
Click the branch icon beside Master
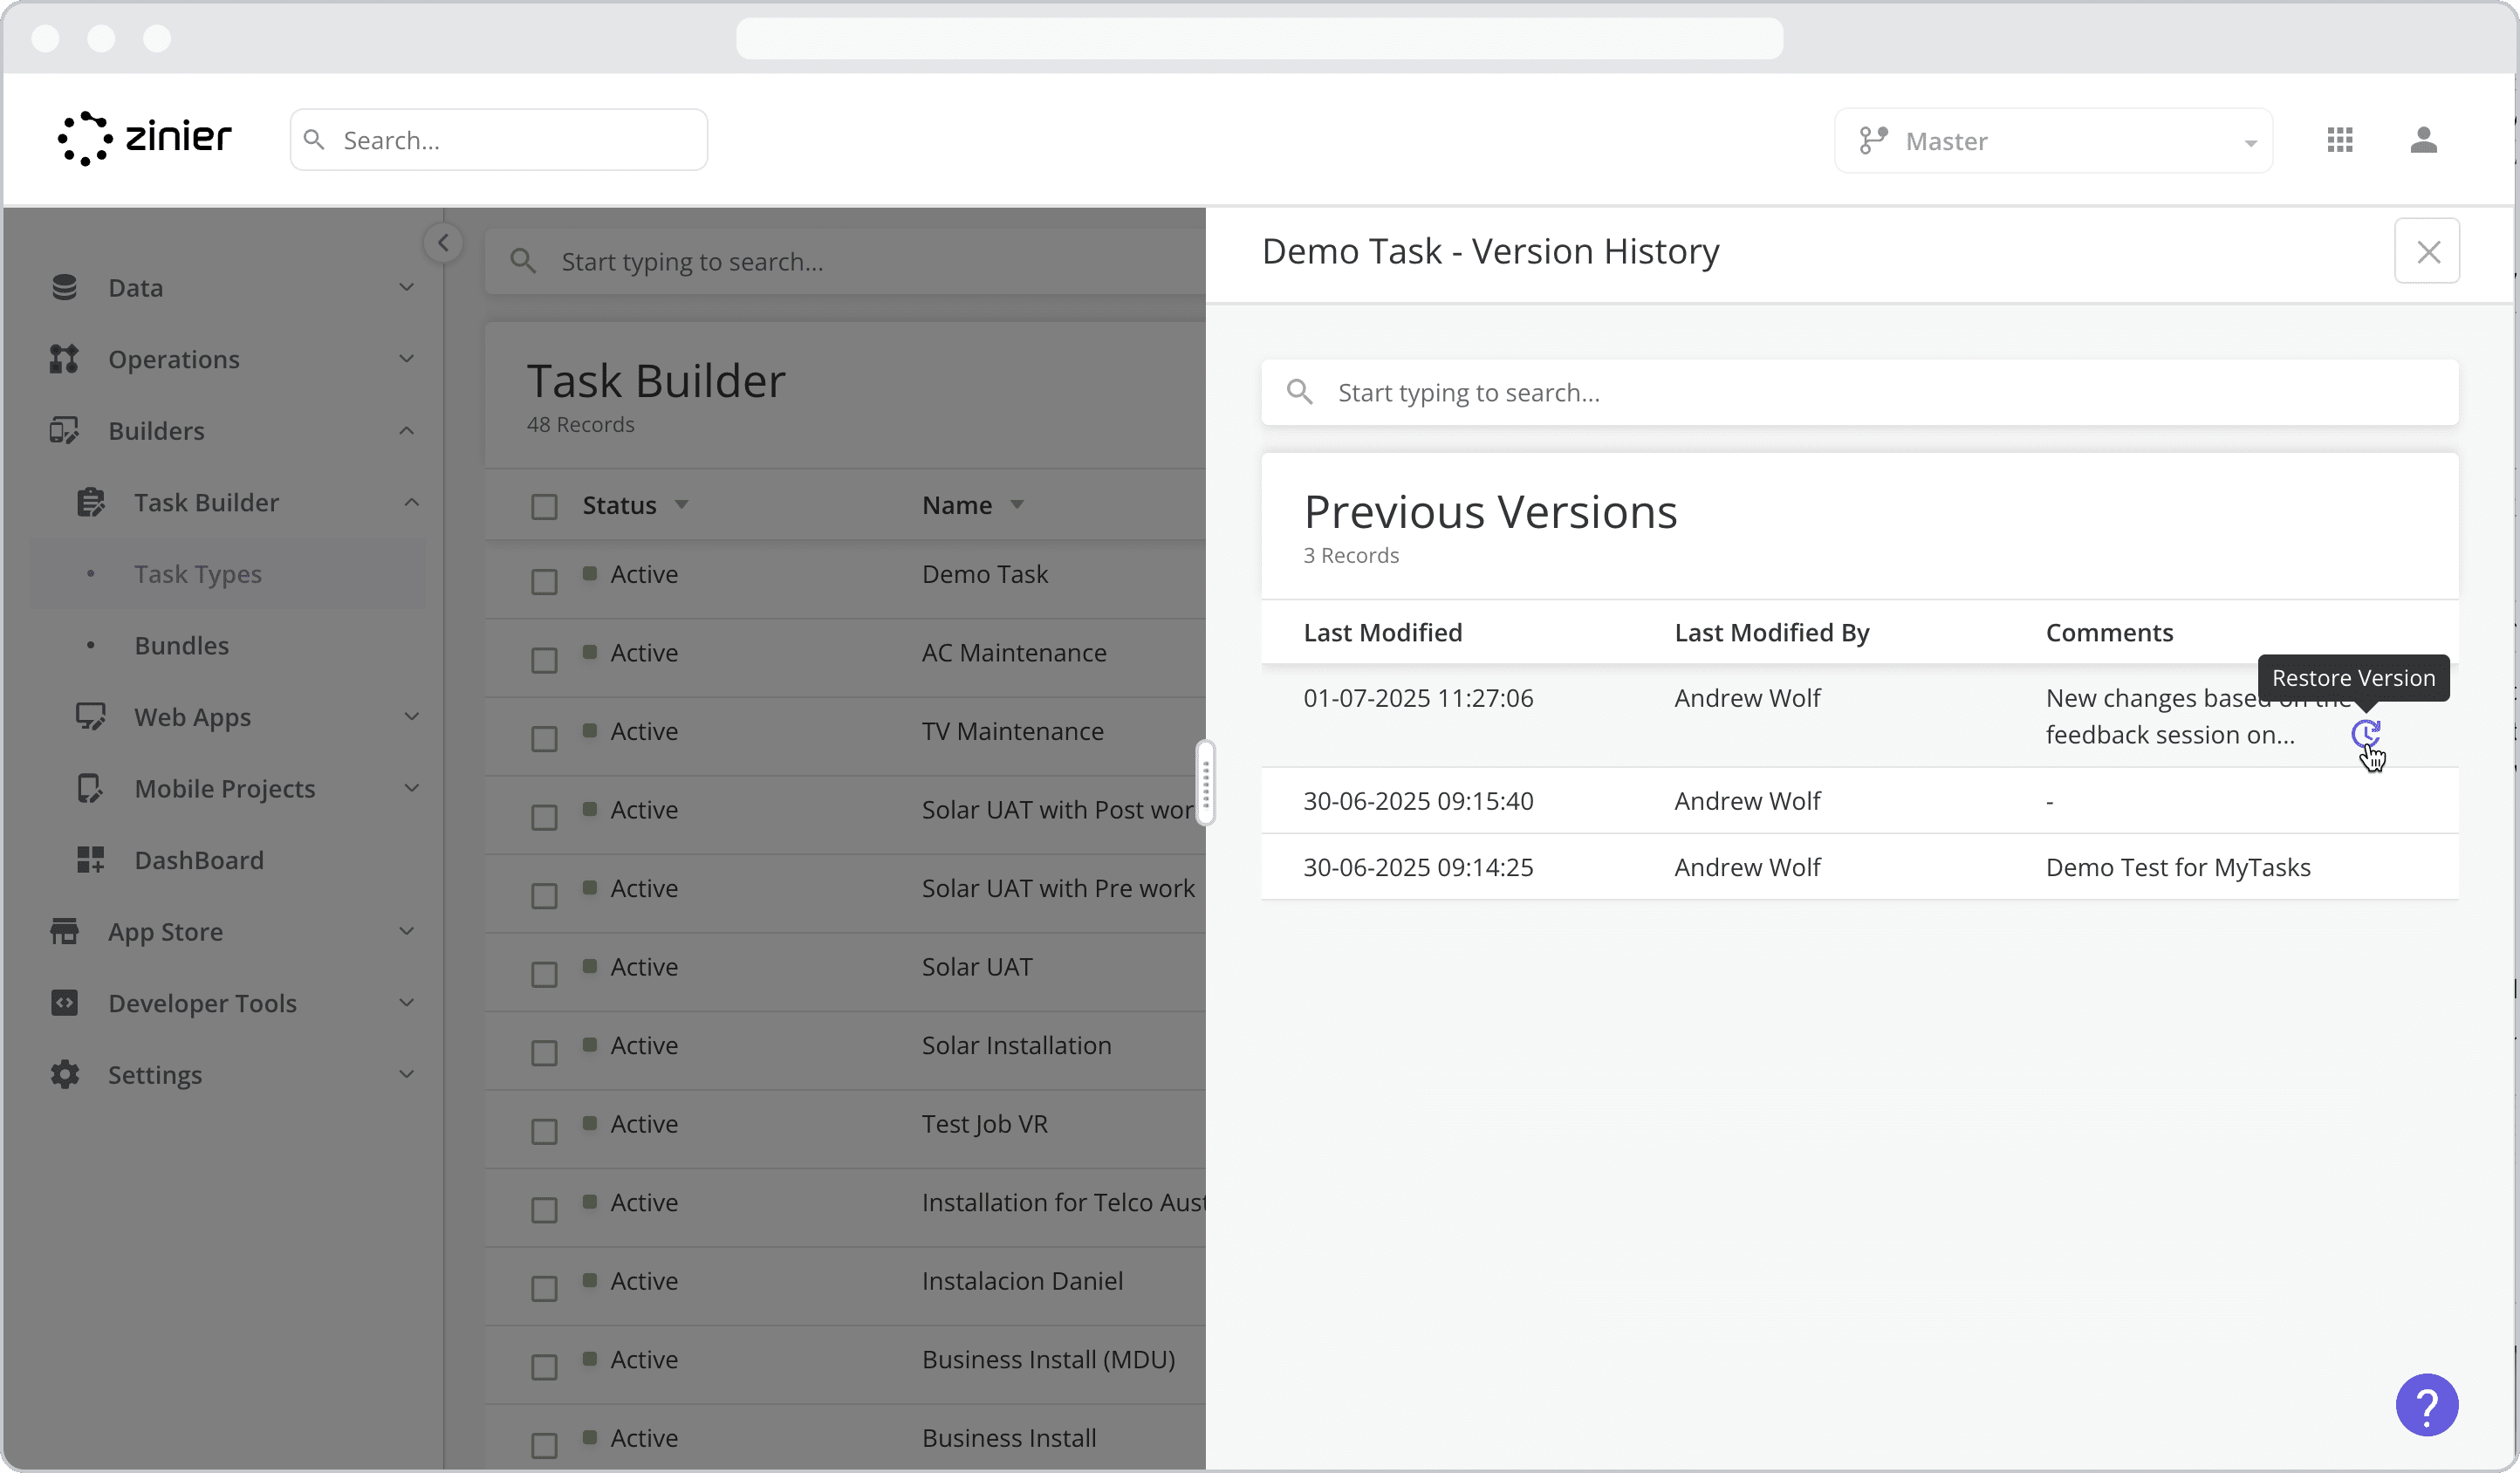[x=1873, y=141]
